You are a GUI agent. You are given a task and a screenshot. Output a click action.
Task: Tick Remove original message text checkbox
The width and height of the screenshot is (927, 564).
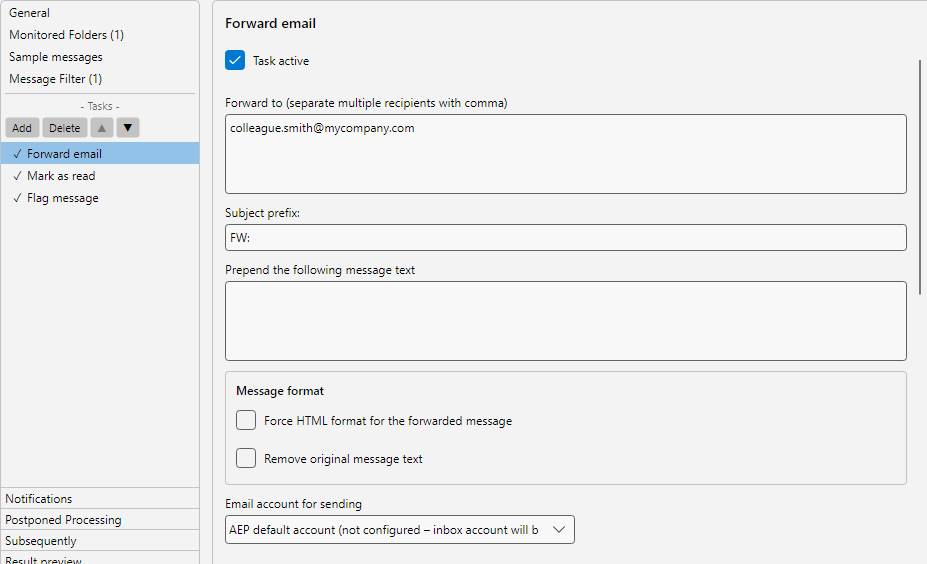pyautogui.click(x=246, y=458)
